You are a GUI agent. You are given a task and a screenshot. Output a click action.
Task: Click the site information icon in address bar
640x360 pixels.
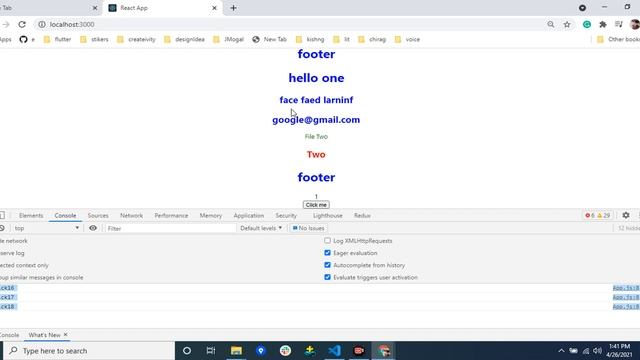pyautogui.click(x=42, y=24)
